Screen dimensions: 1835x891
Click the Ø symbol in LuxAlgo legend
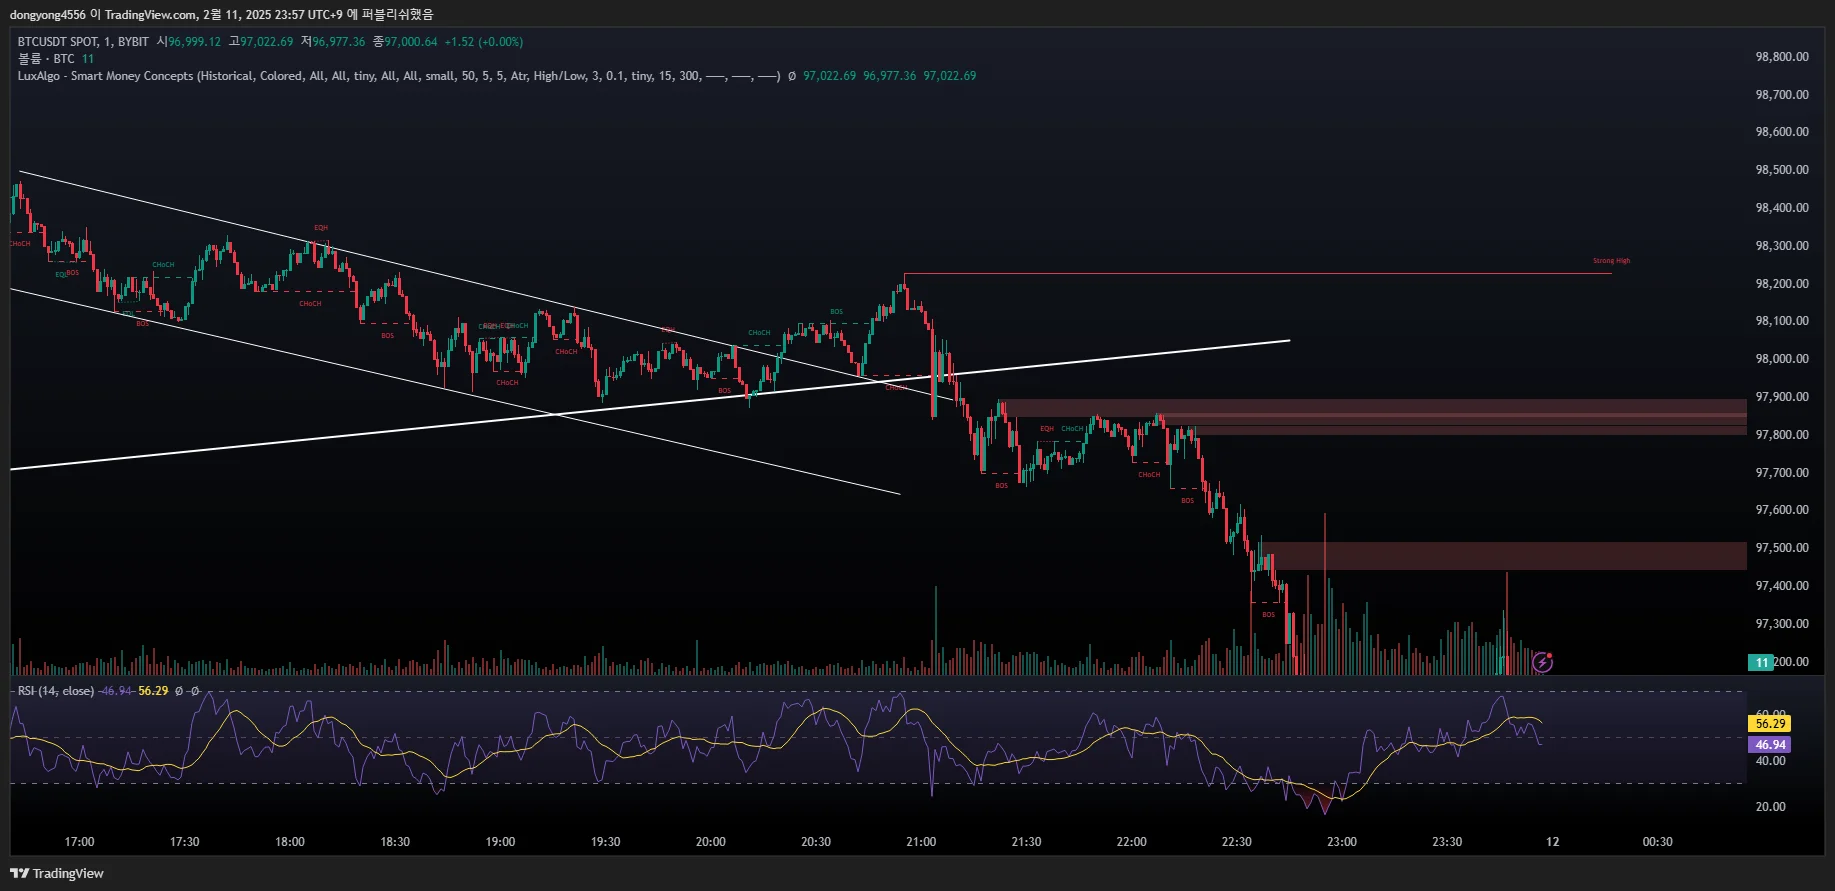792,76
